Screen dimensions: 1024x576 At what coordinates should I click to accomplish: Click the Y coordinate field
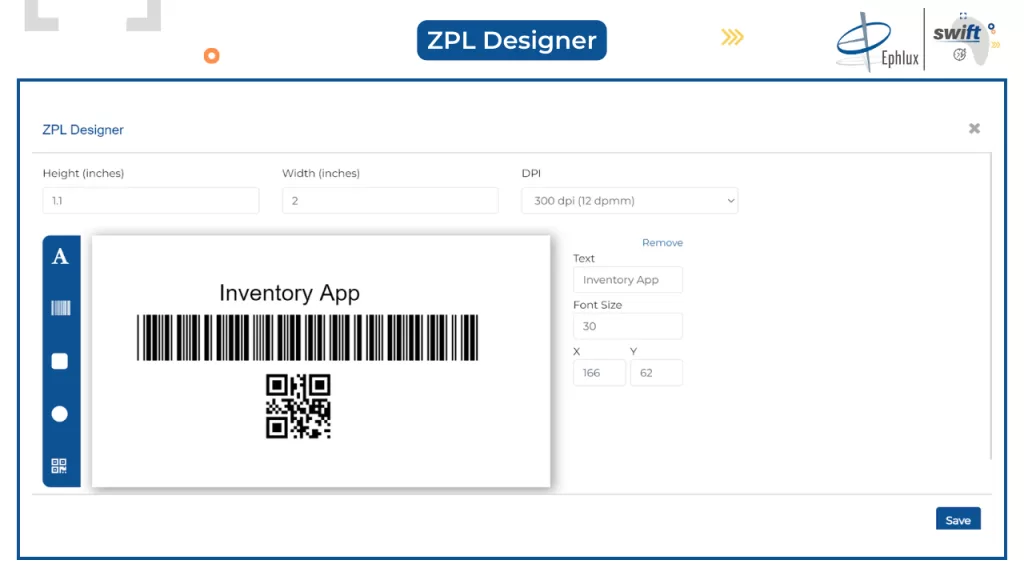[x=656, y=373]
